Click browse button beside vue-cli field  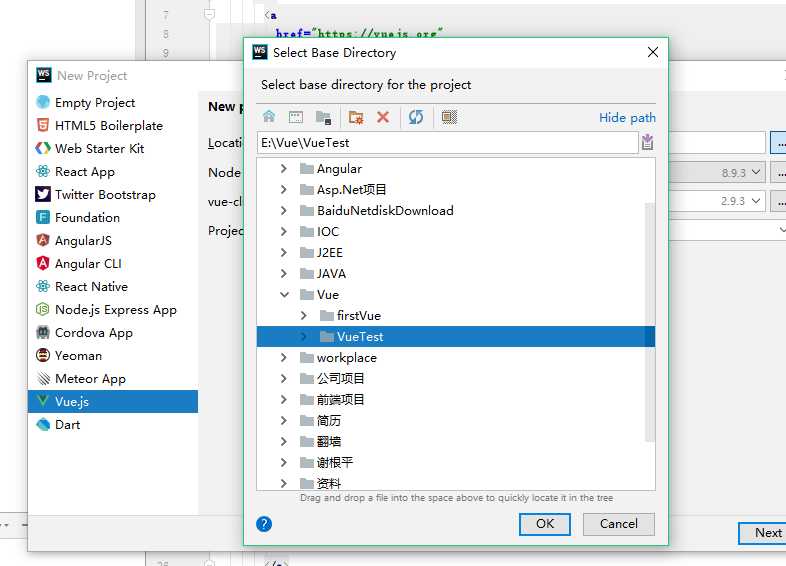[778, 202]
